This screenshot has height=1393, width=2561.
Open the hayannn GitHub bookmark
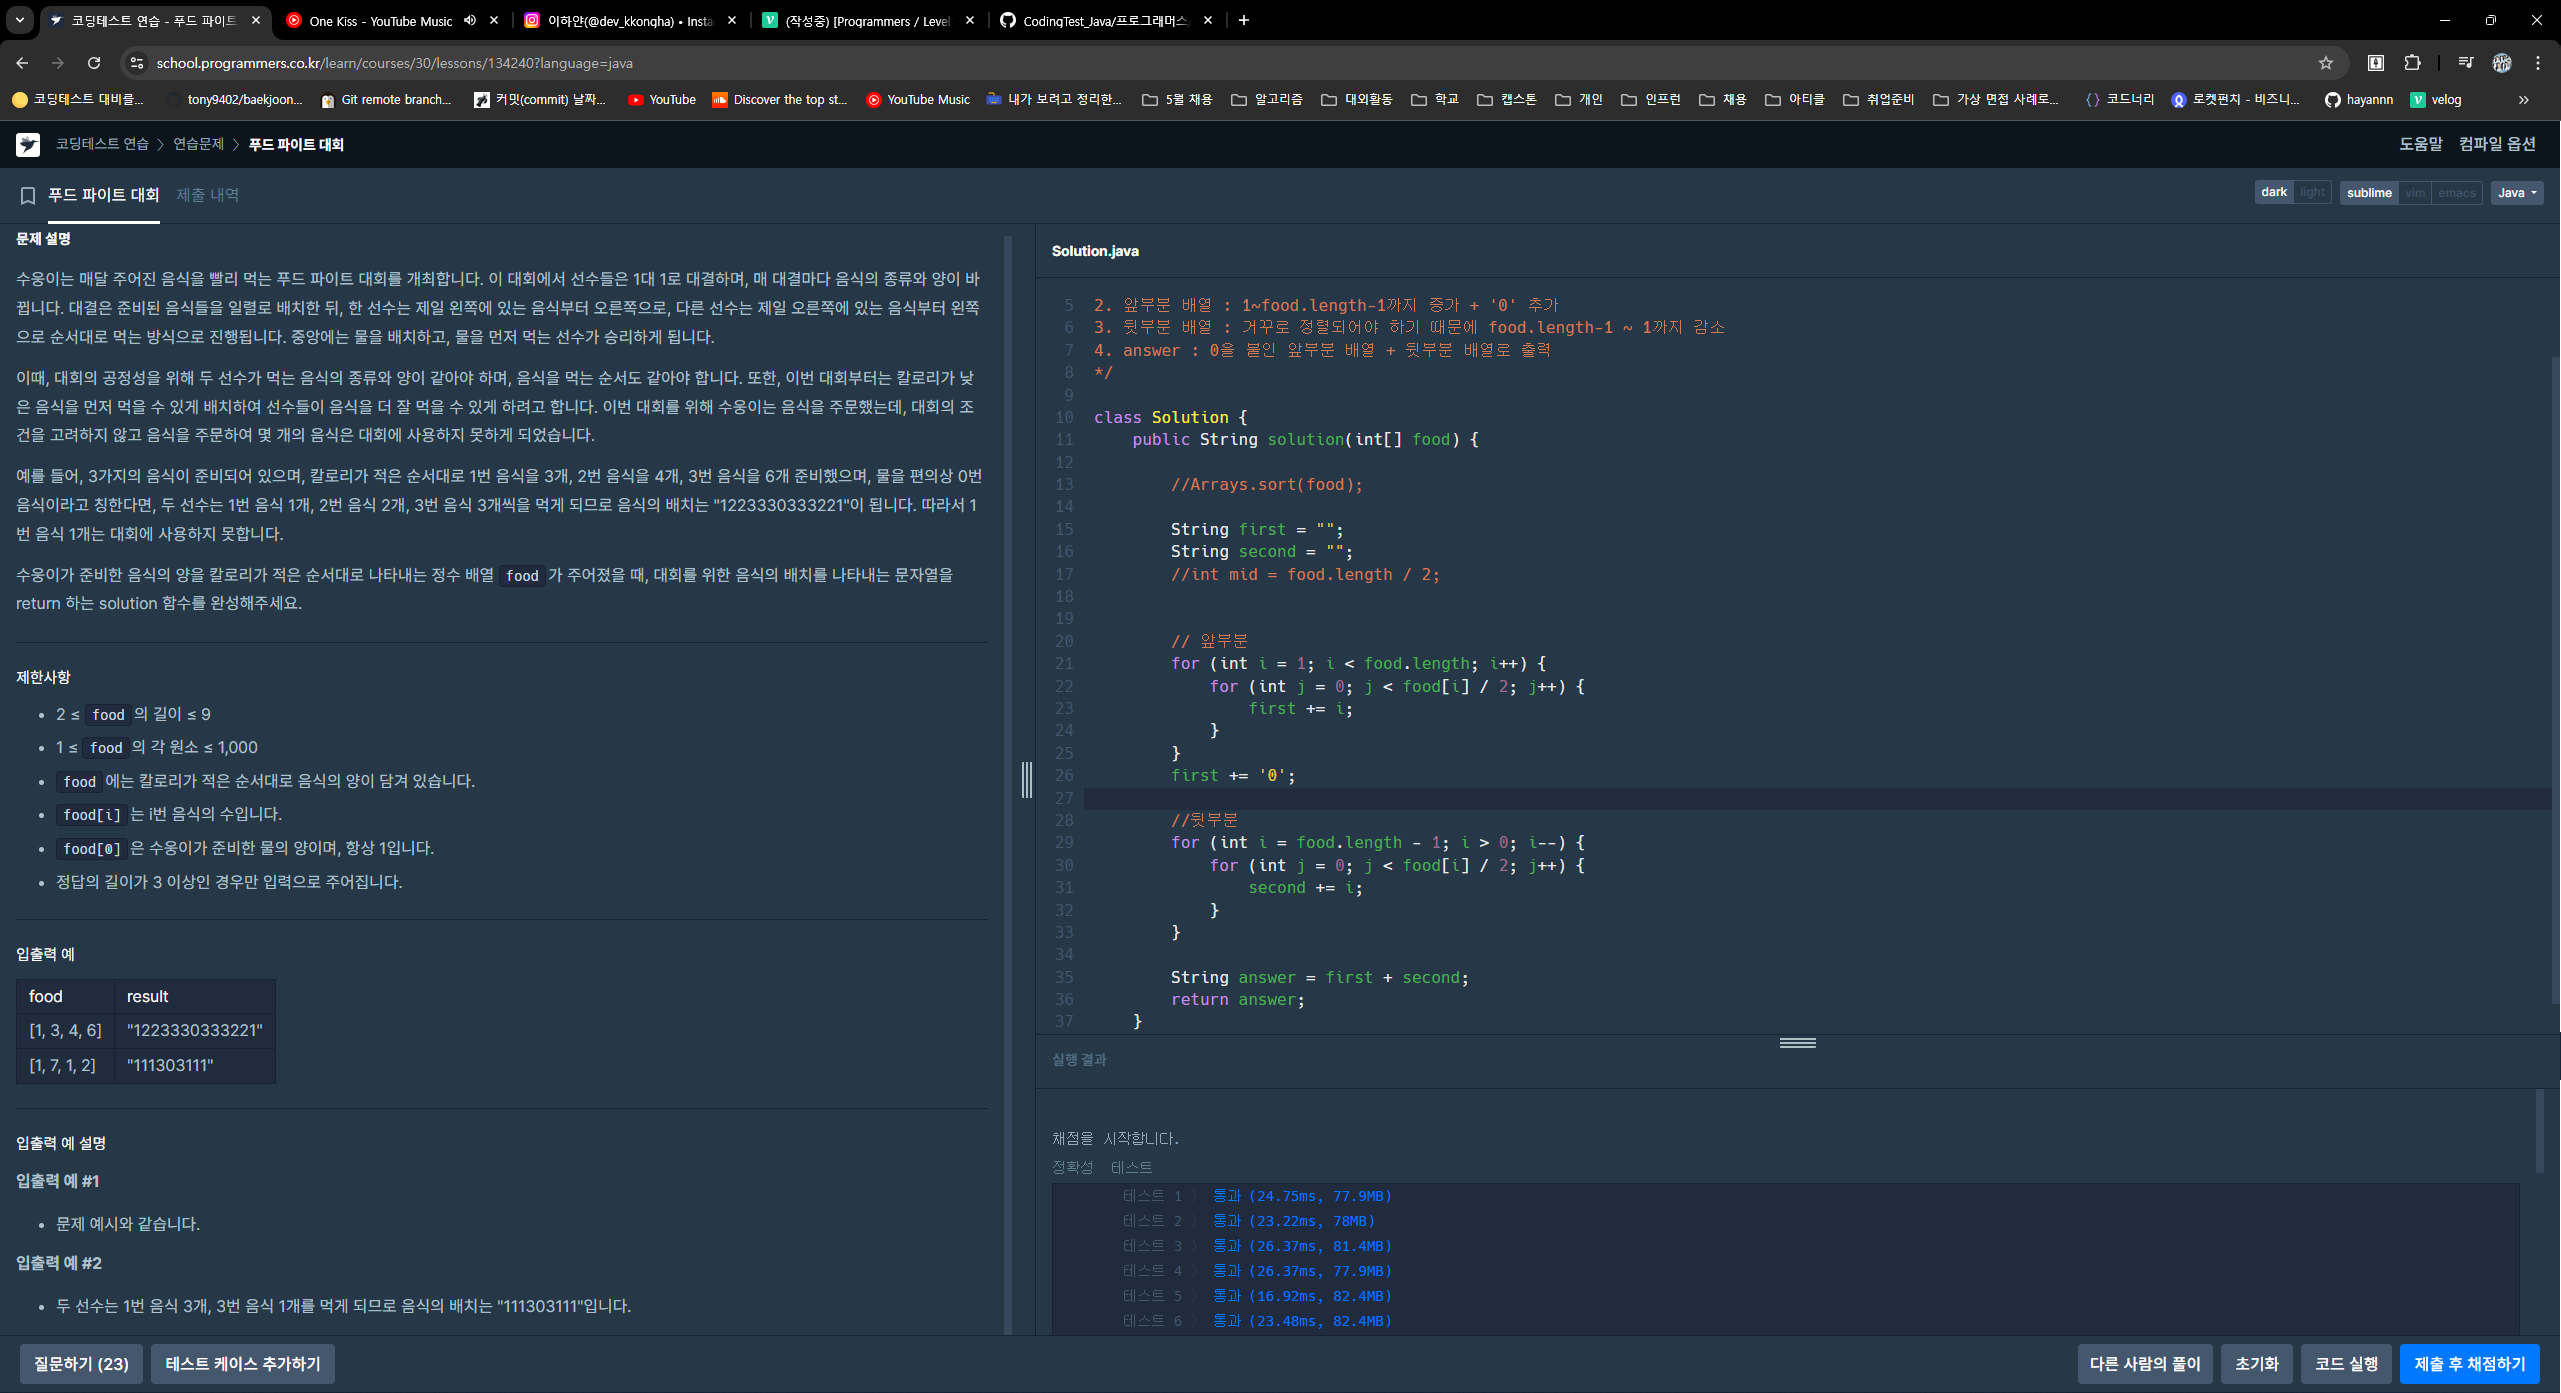(x=2358, y=100)
